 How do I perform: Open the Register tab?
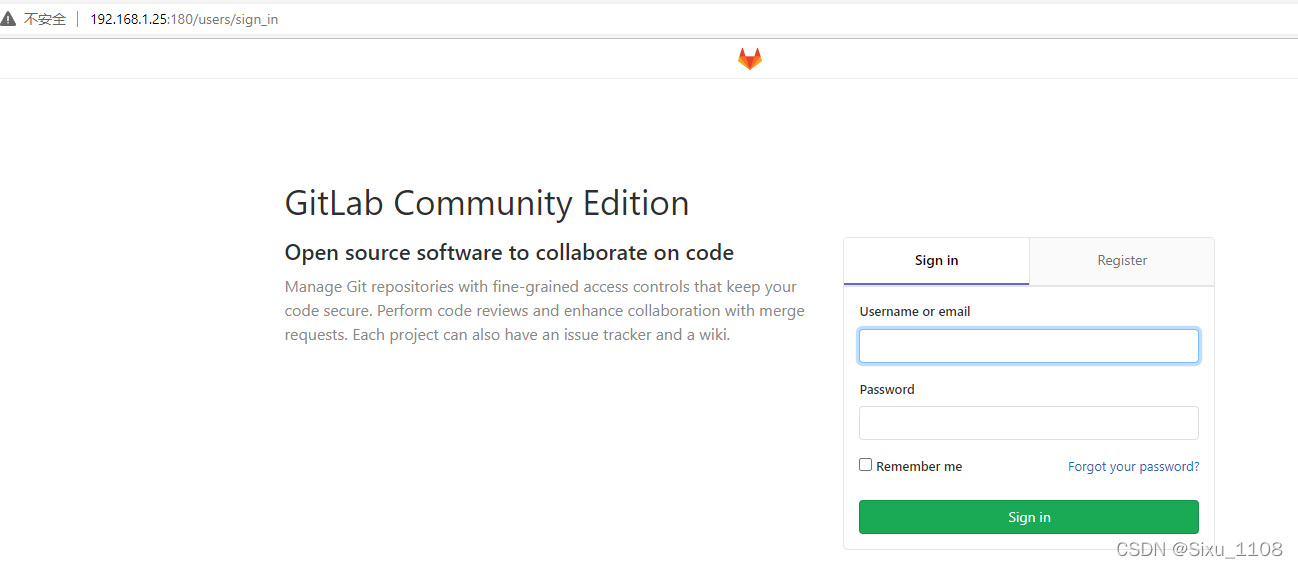tap(1122, 261)
